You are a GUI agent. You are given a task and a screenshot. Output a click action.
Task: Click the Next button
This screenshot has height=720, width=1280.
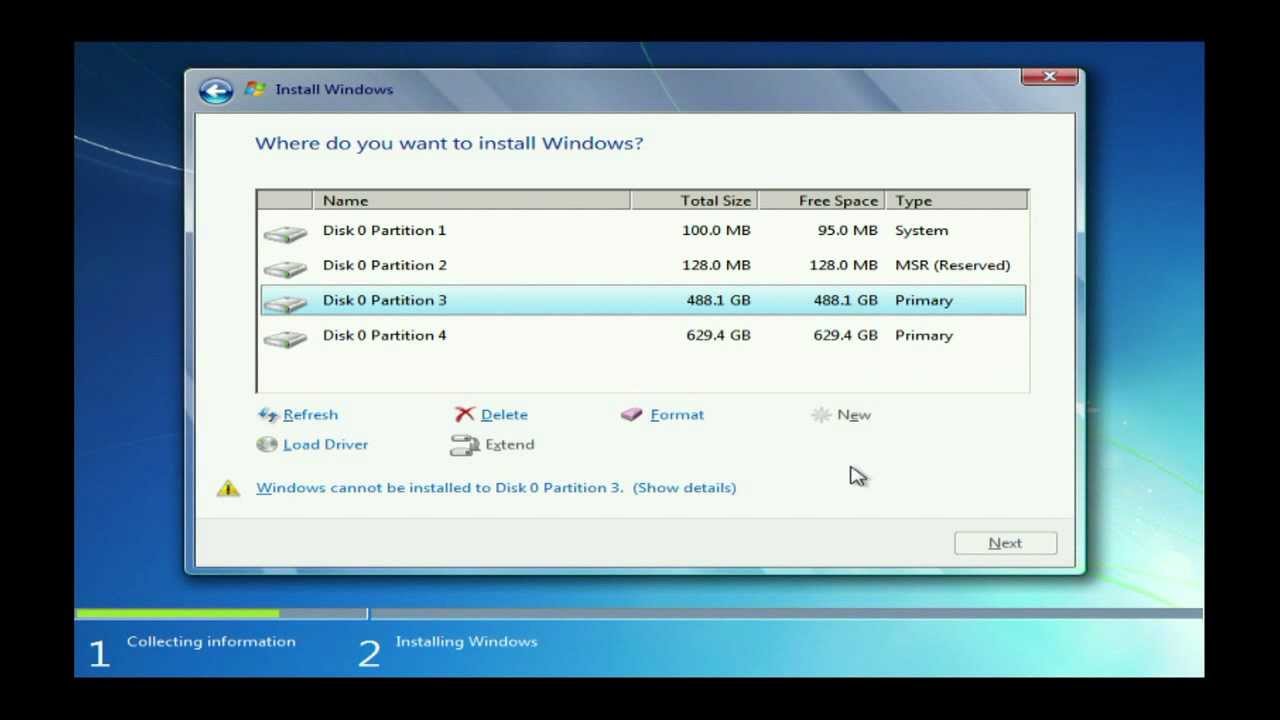pos(1005,543)
